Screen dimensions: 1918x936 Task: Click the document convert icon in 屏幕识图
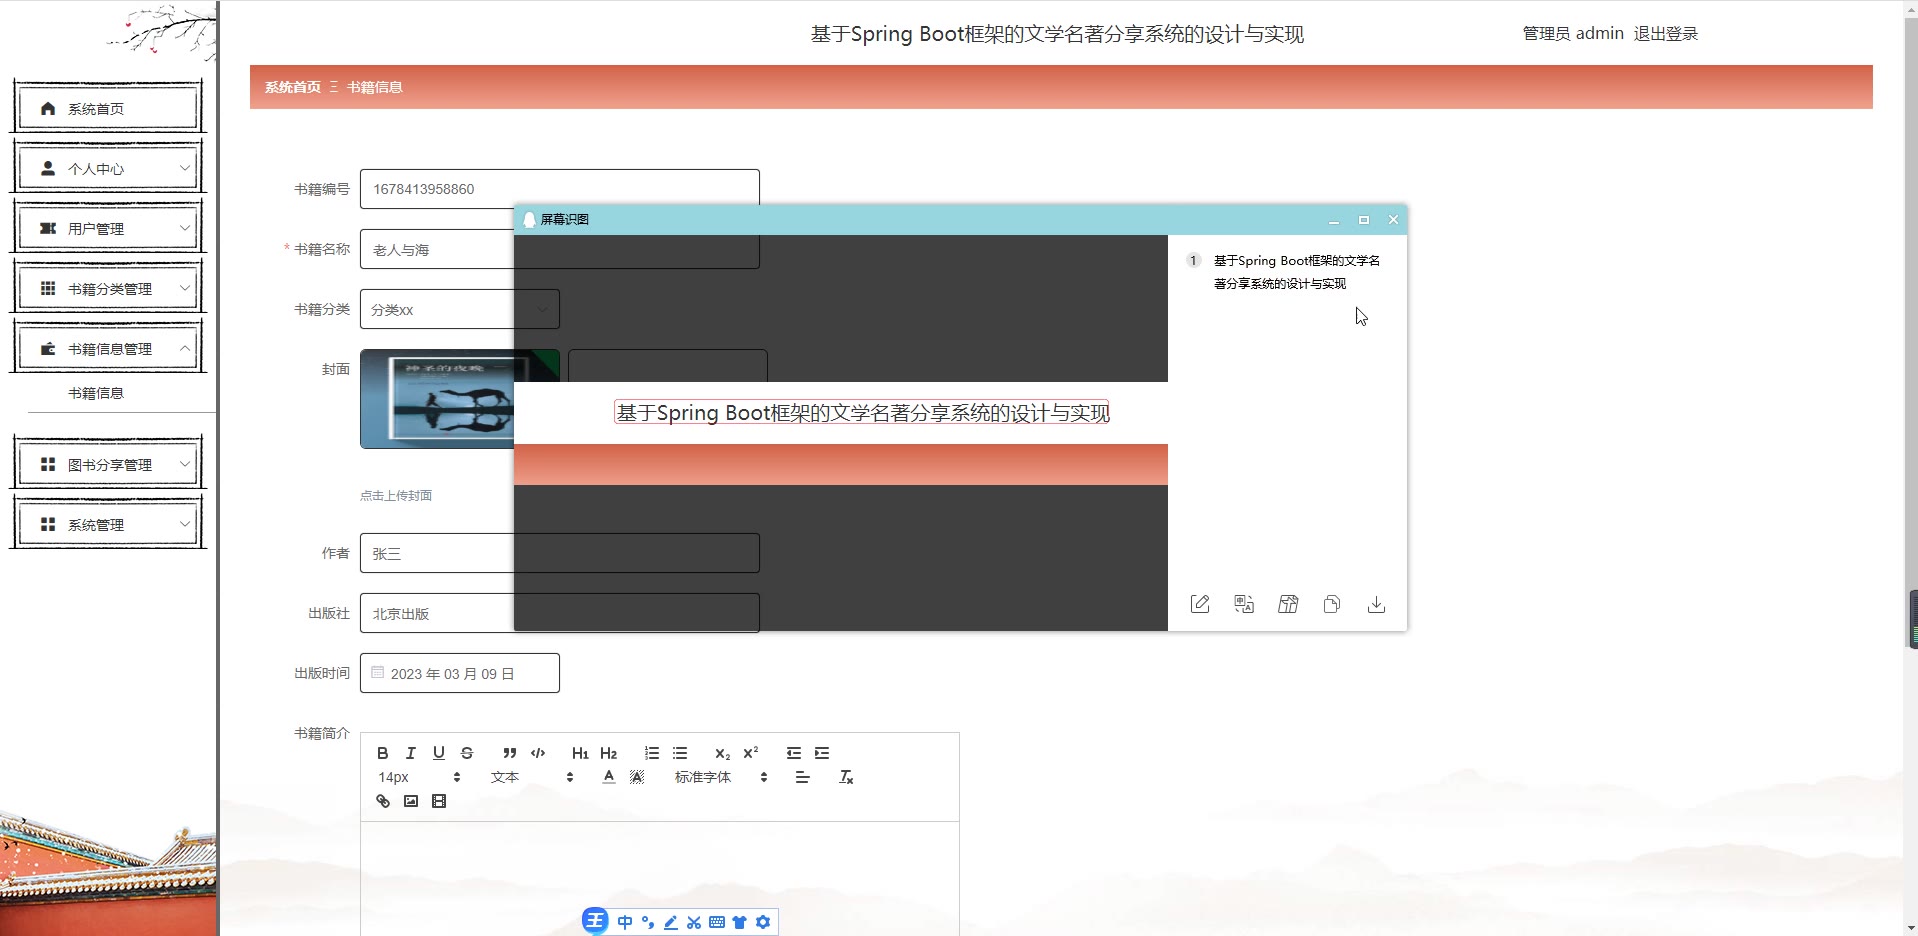pos(1288,604)
